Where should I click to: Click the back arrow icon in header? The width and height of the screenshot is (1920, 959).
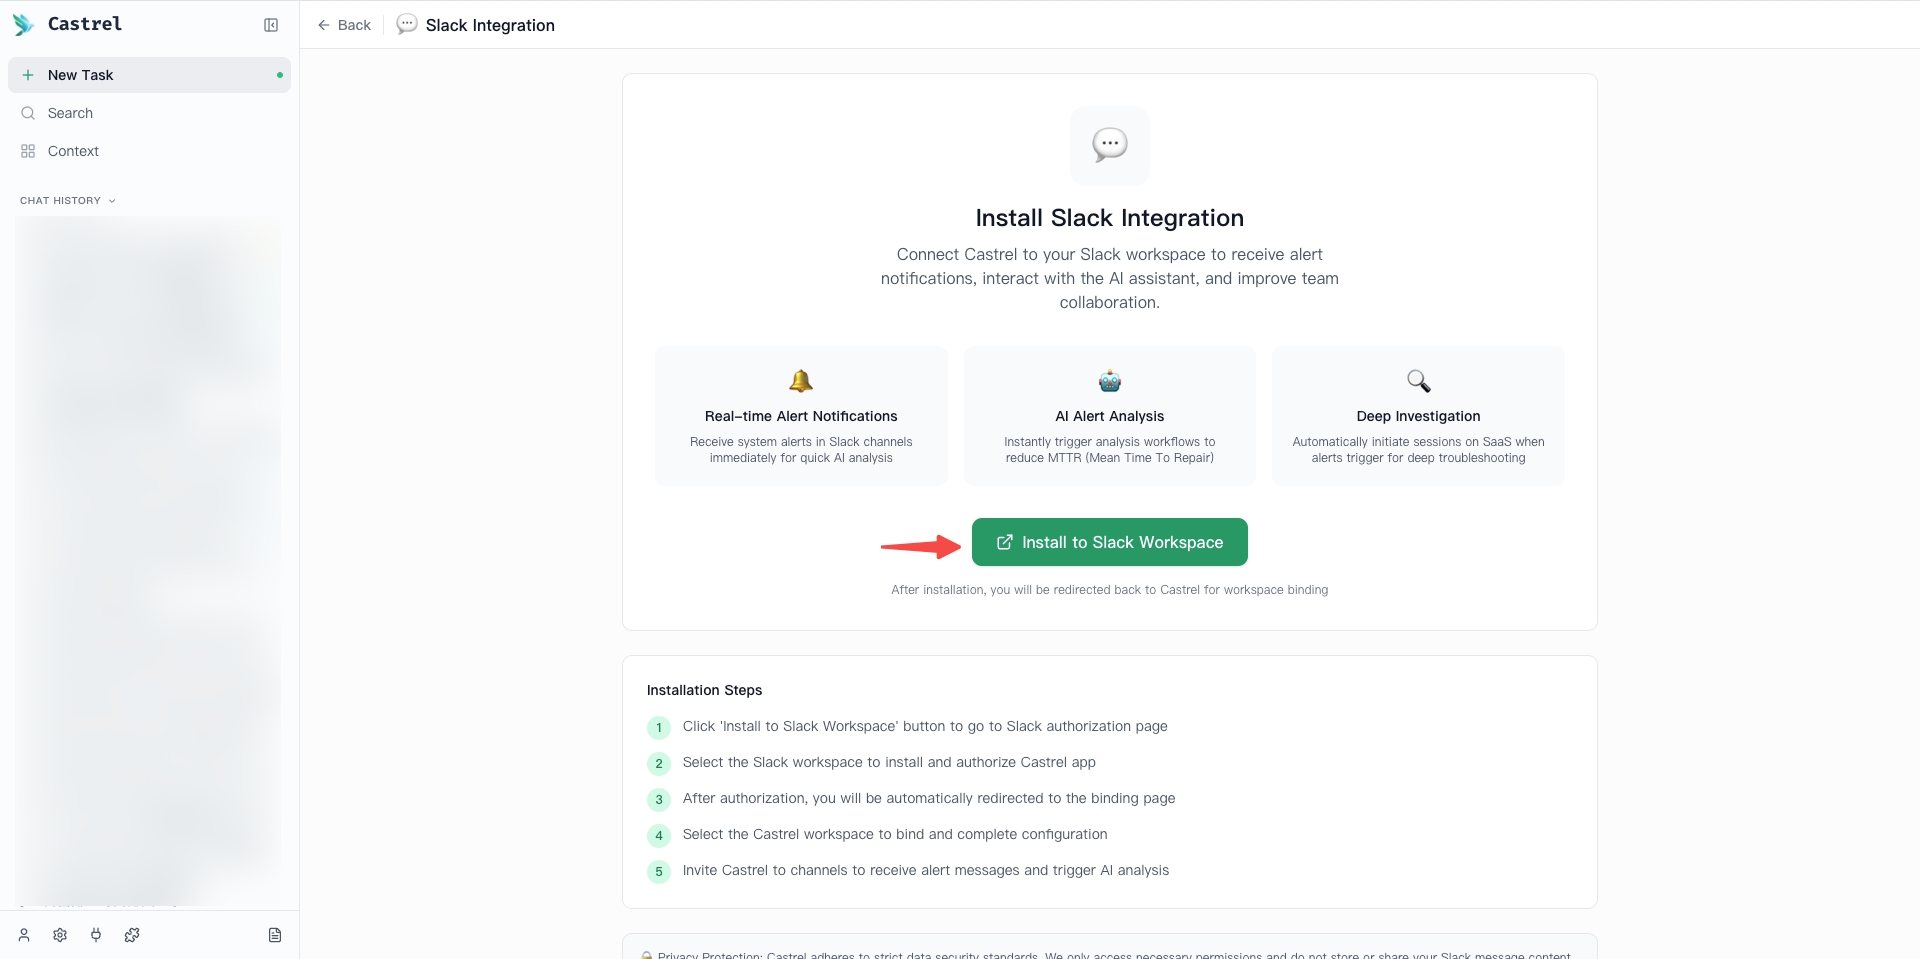click(322, 25)
